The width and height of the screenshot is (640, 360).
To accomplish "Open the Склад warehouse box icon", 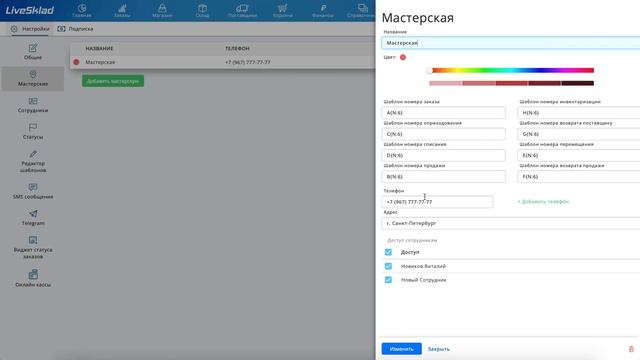I will click(202, 11).
